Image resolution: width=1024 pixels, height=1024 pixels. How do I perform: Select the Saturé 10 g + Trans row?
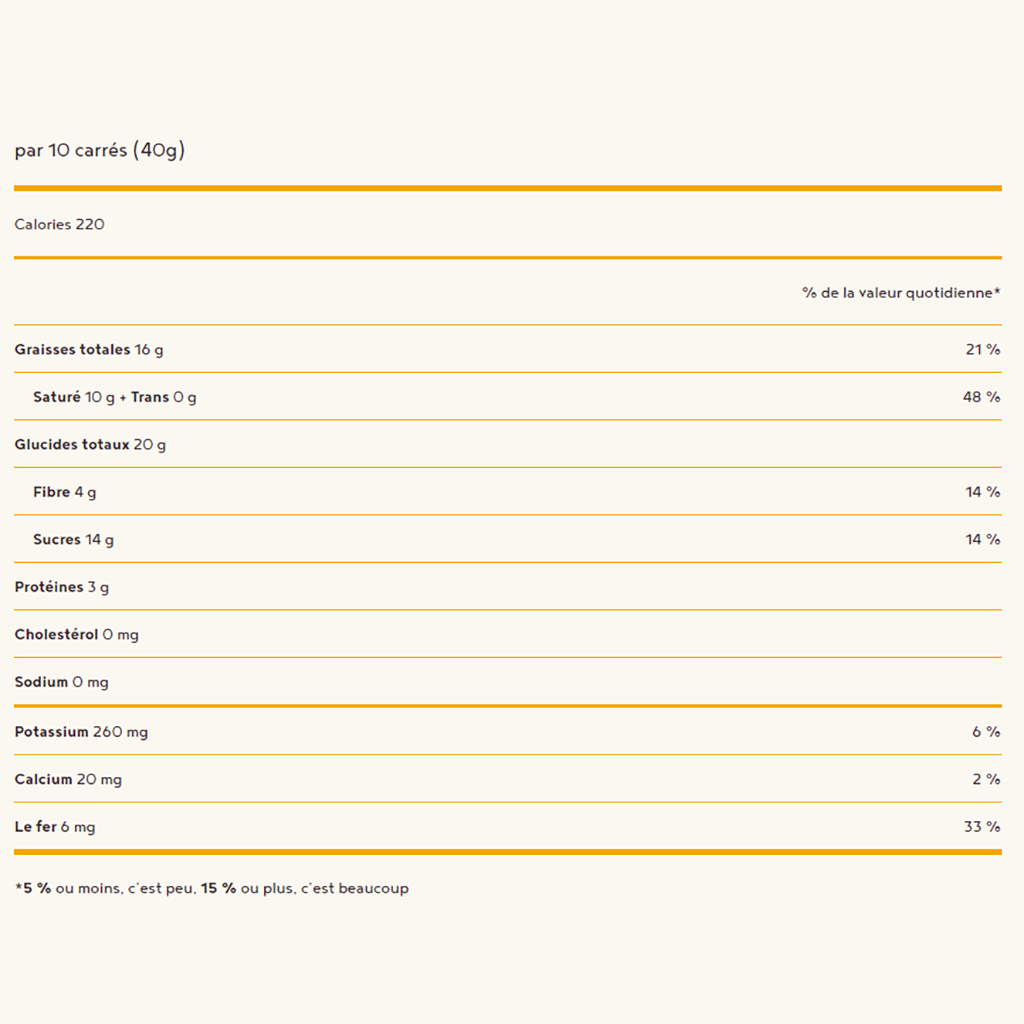(x=114, y=397)
